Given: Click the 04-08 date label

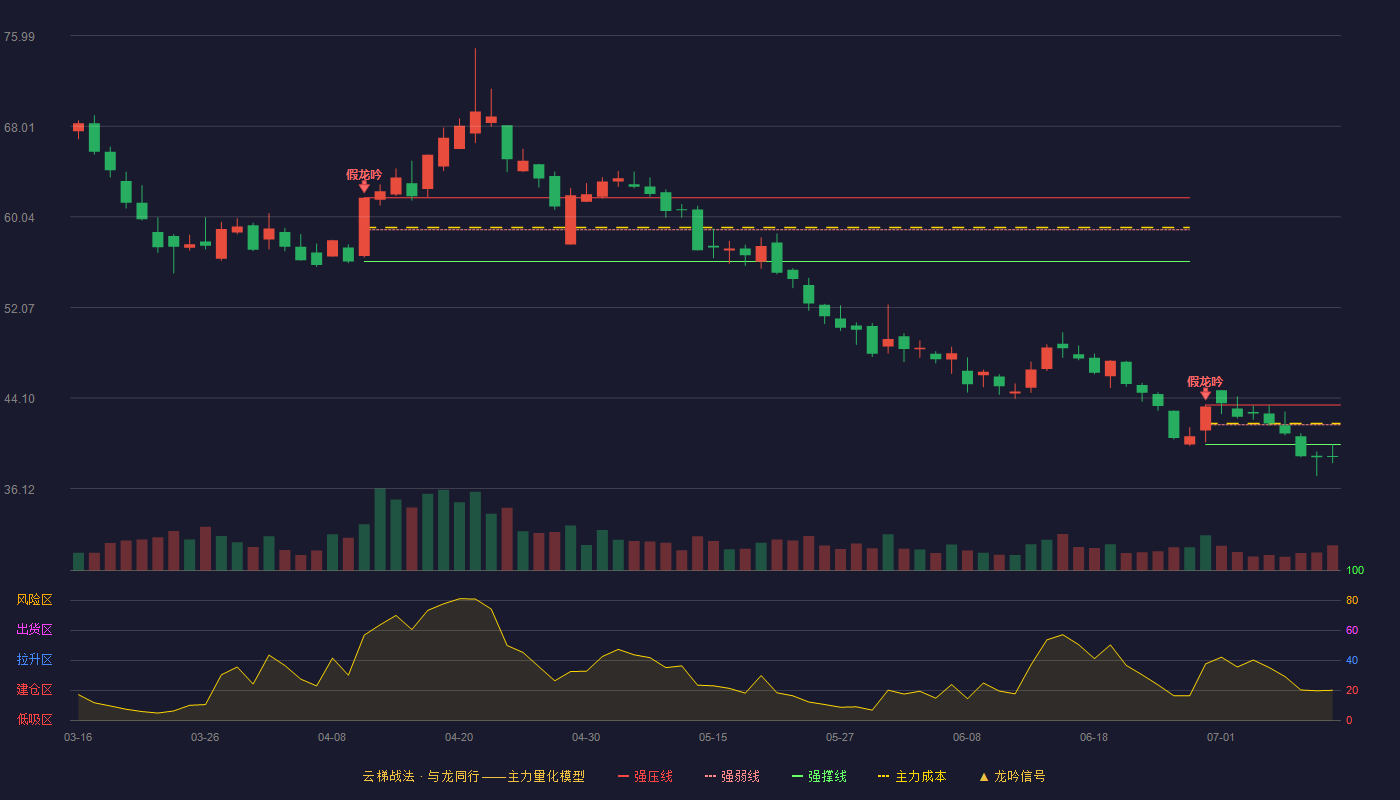Looking at the screenshot, I should (x=332, y=737).
